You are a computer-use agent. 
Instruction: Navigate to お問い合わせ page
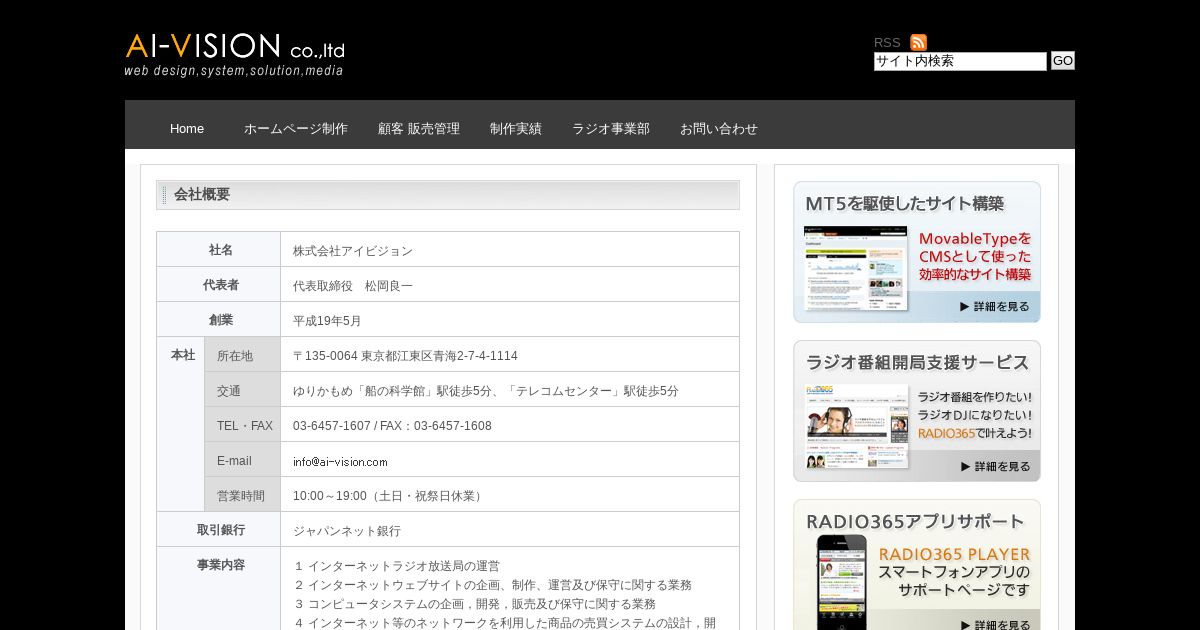(x=719, y=128)
